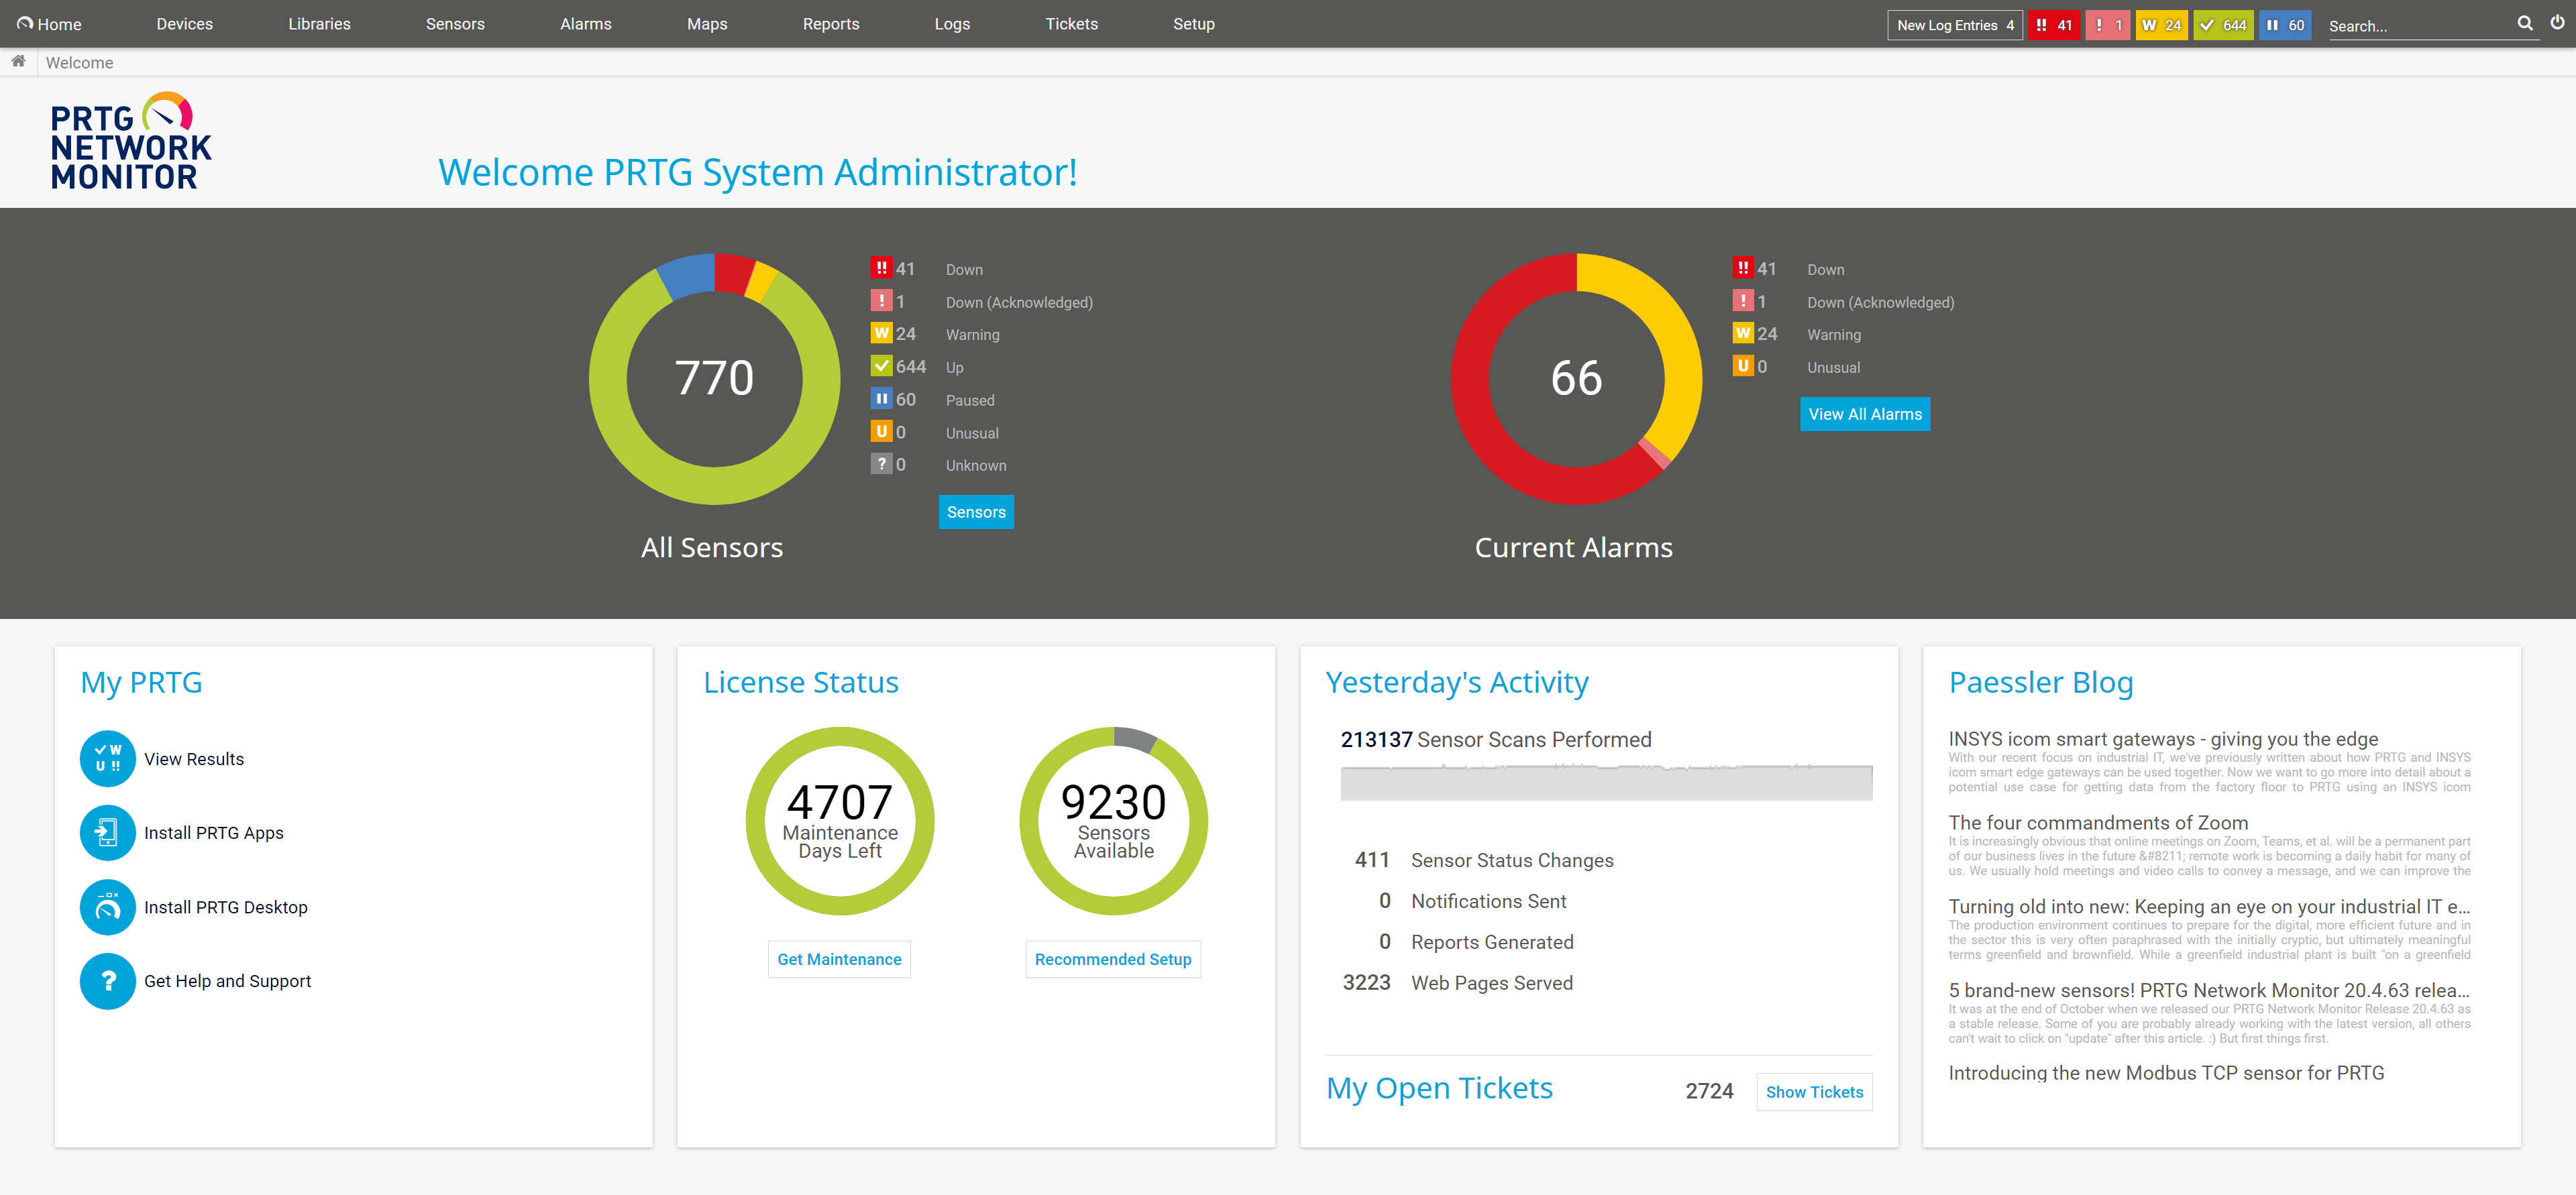Open blog post 5 brand-new sensors
The width and height of the screenshot is (2576, 1195).
[x=2208, y=990]
